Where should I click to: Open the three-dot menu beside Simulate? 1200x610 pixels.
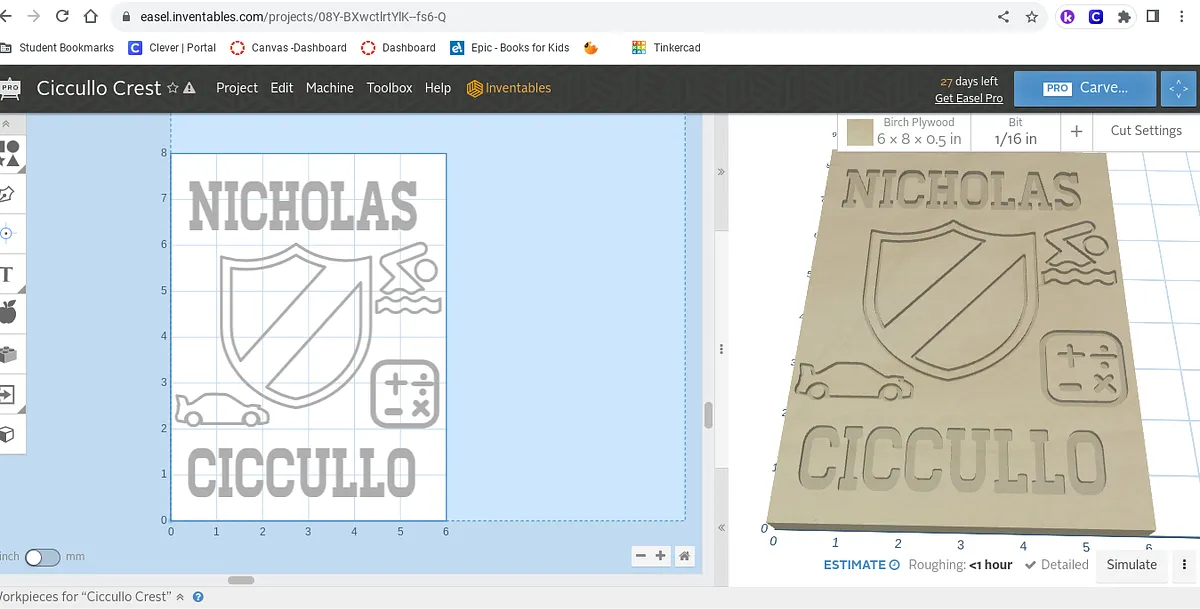click(1185, 565)
